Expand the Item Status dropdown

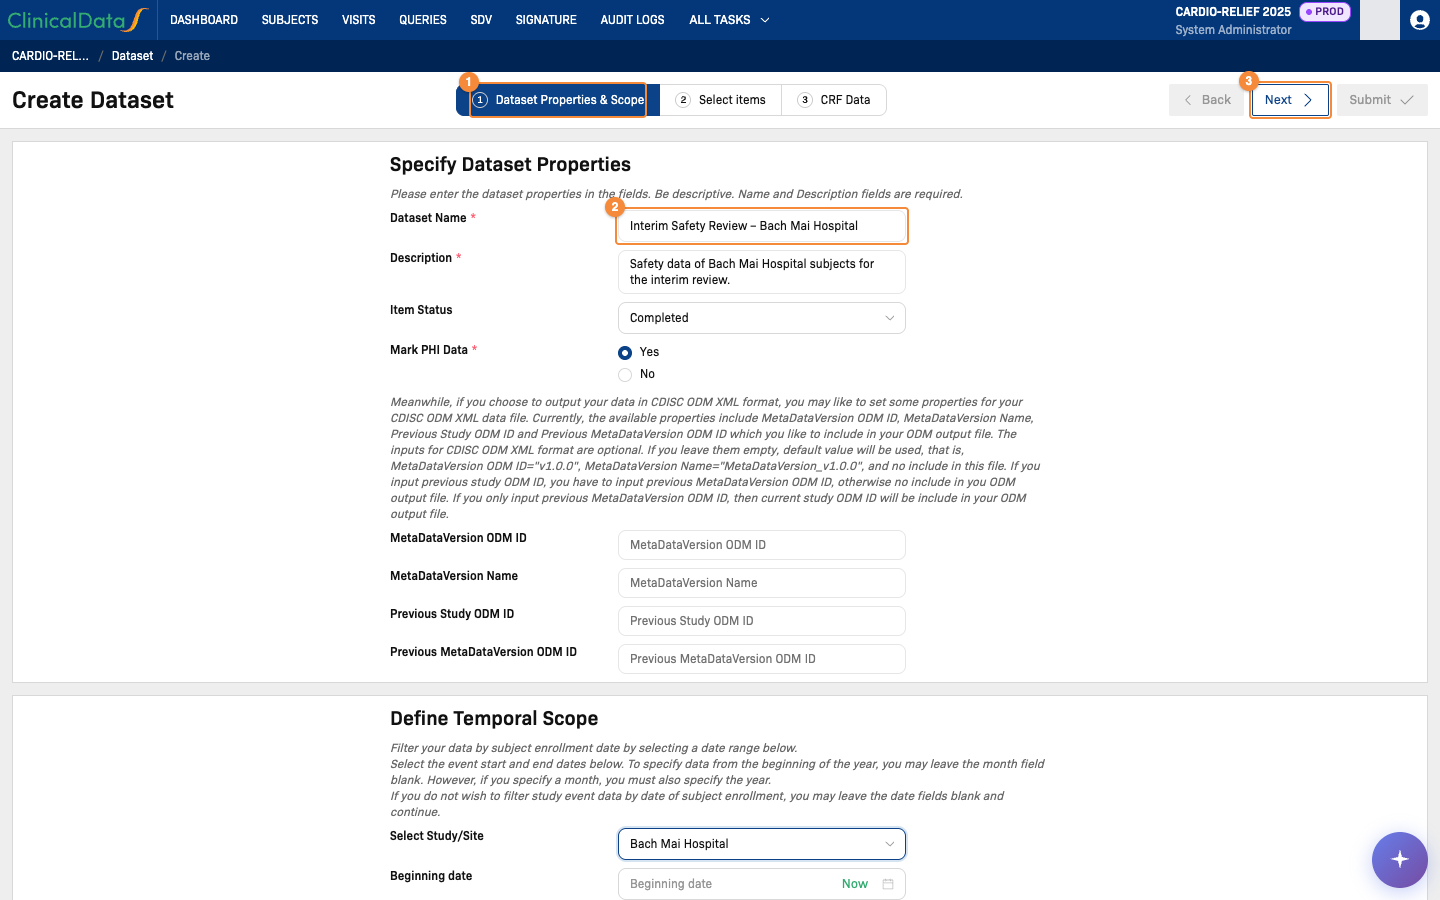point(762,318)
